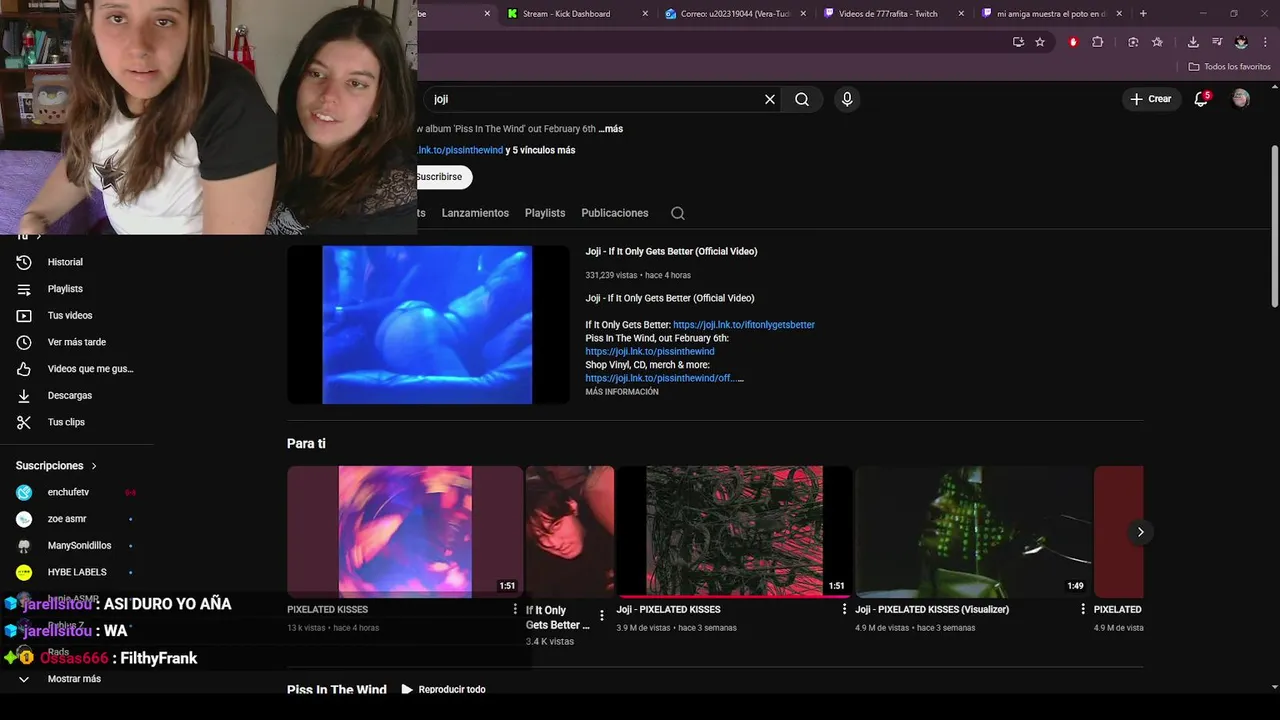
Task: Open Ver más tarde list
Action: [76, 342]
